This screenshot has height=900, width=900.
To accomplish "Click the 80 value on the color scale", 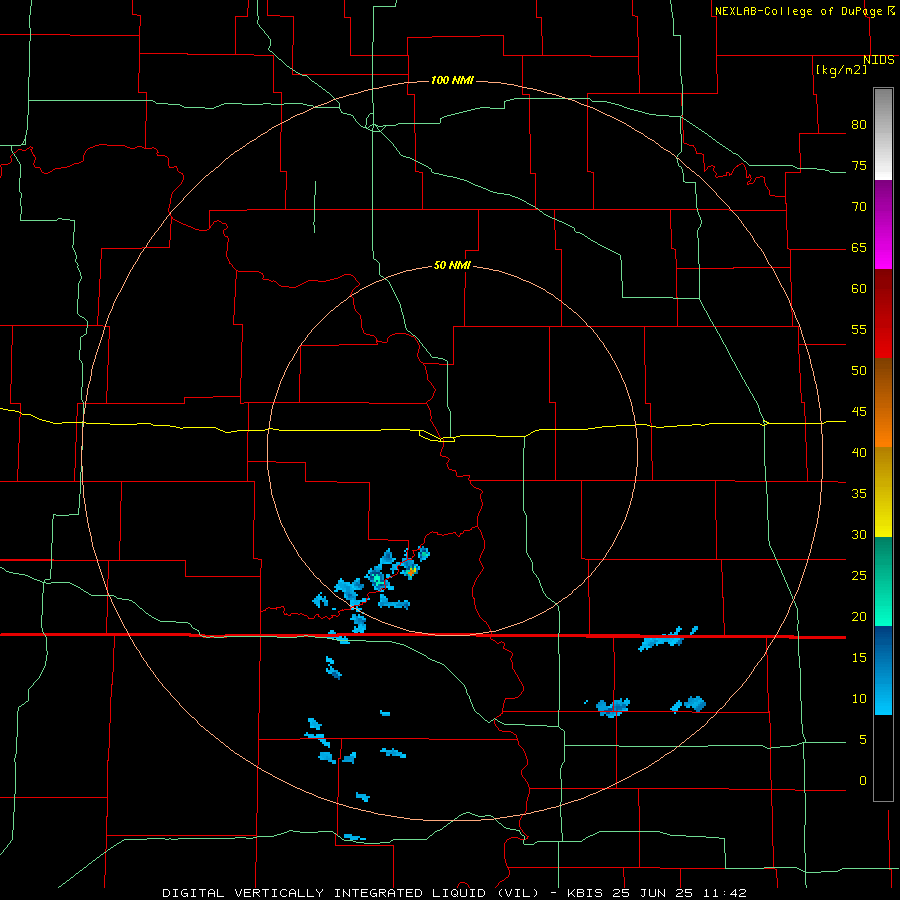I will point(859,125).
